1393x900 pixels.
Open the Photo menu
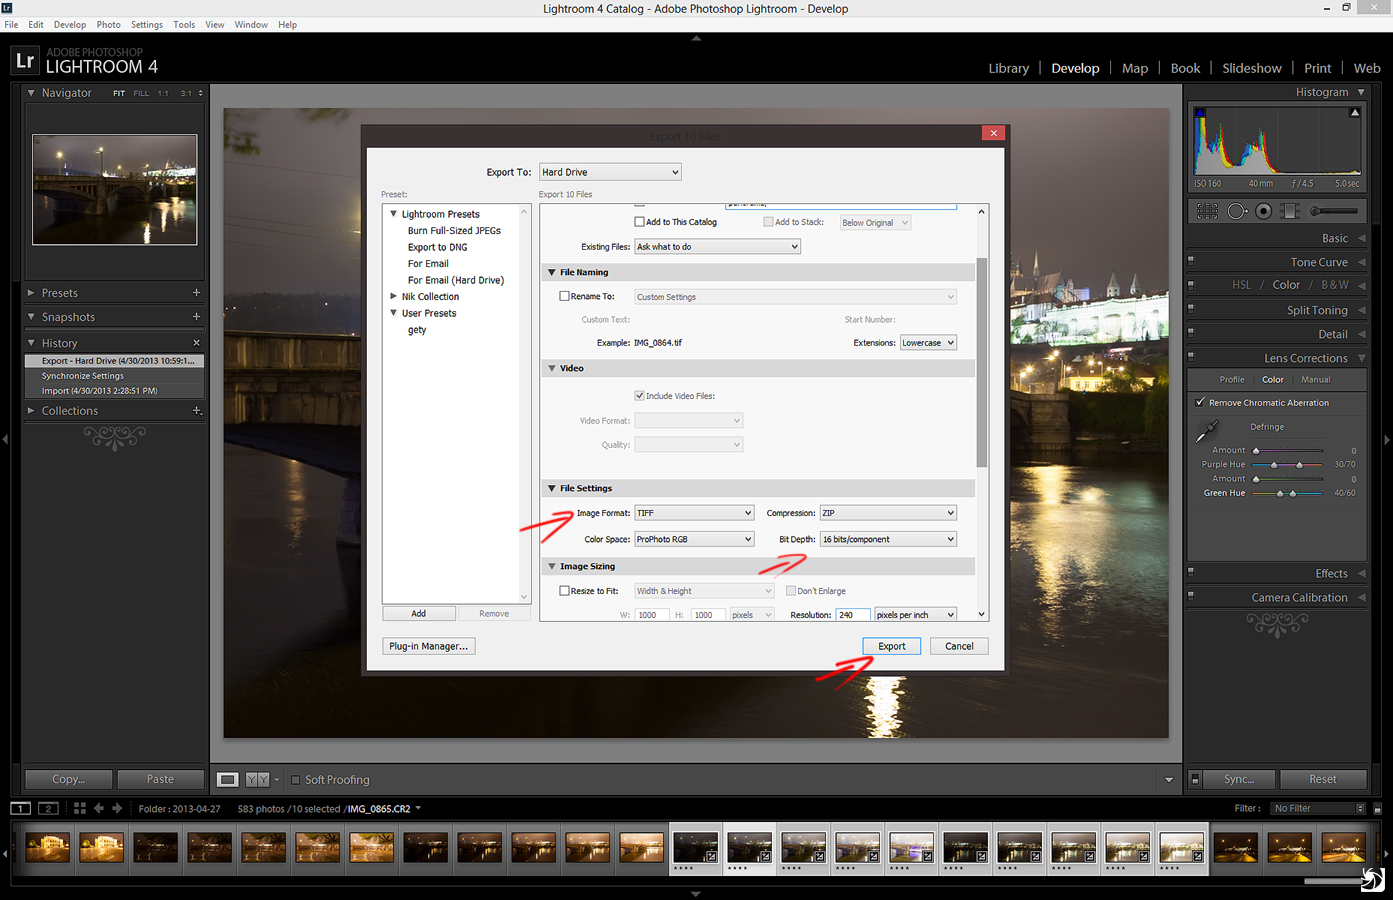coord(108,24)
